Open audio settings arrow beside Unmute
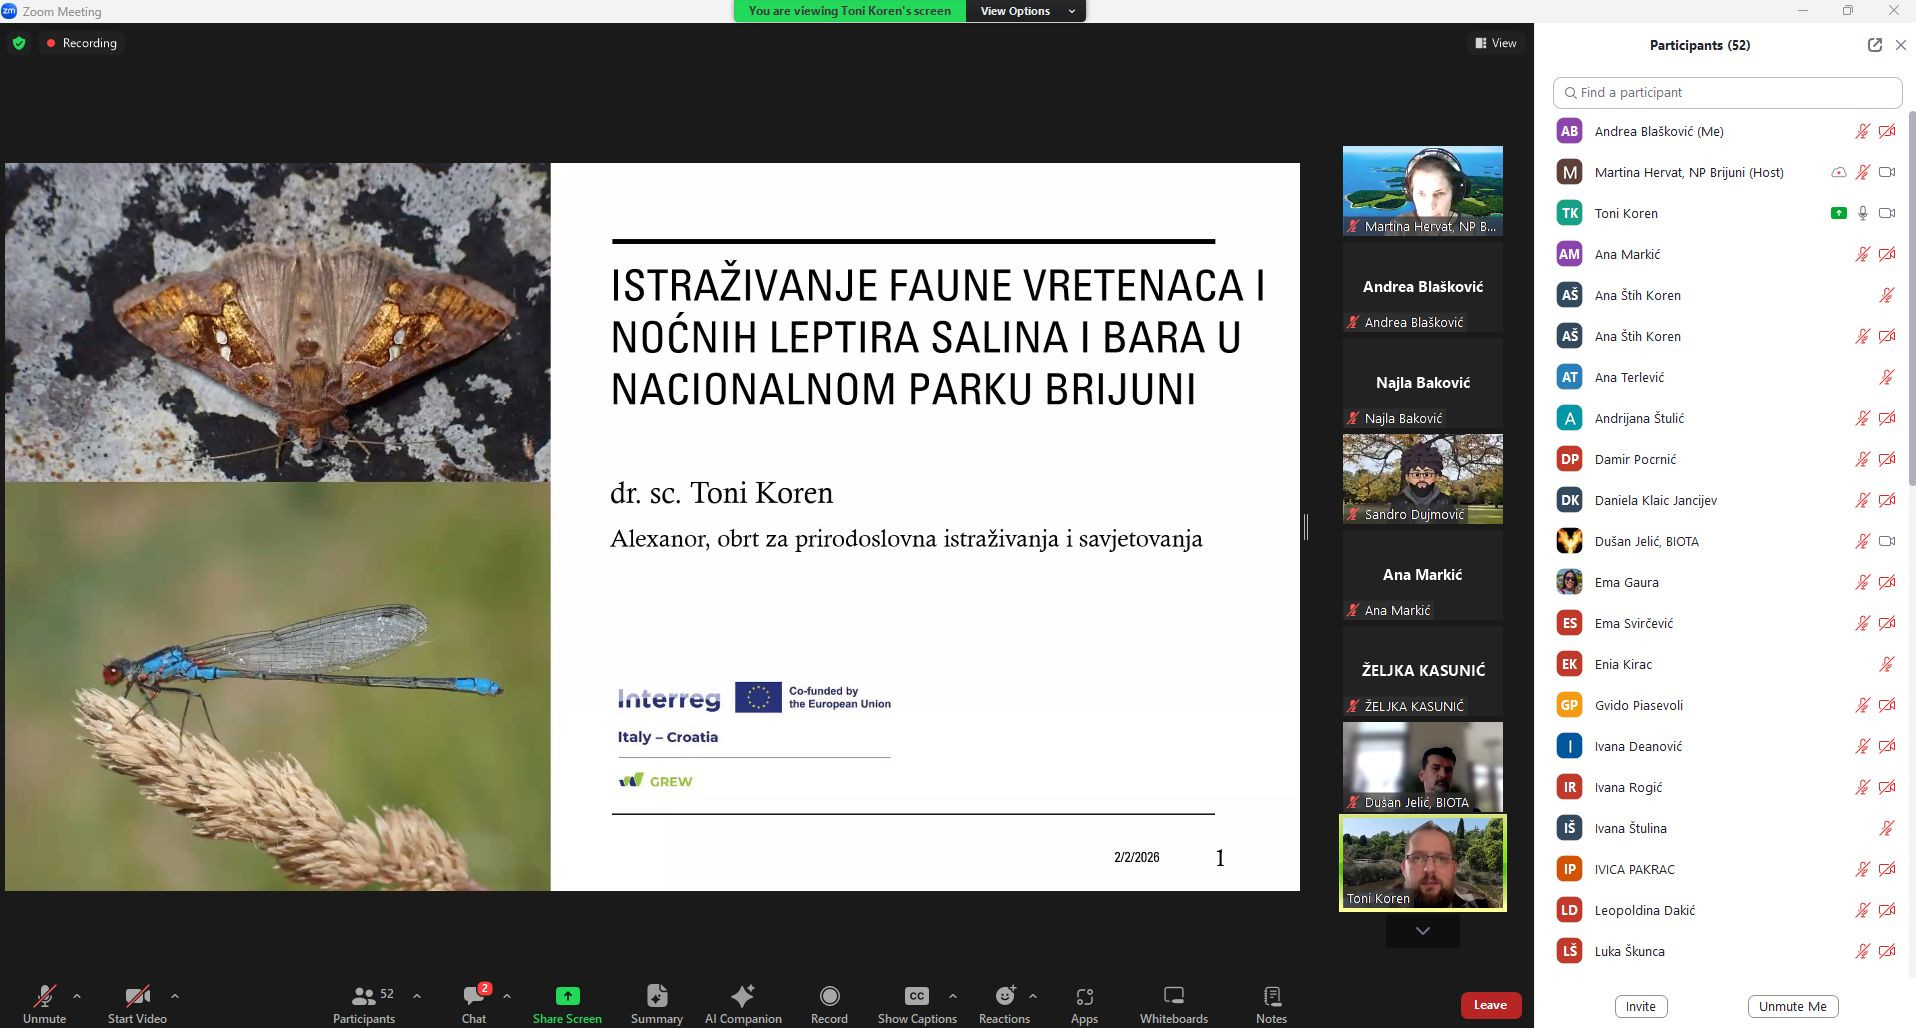The height and width of the screenshot is (1028, 1916). tap(77, 996)
